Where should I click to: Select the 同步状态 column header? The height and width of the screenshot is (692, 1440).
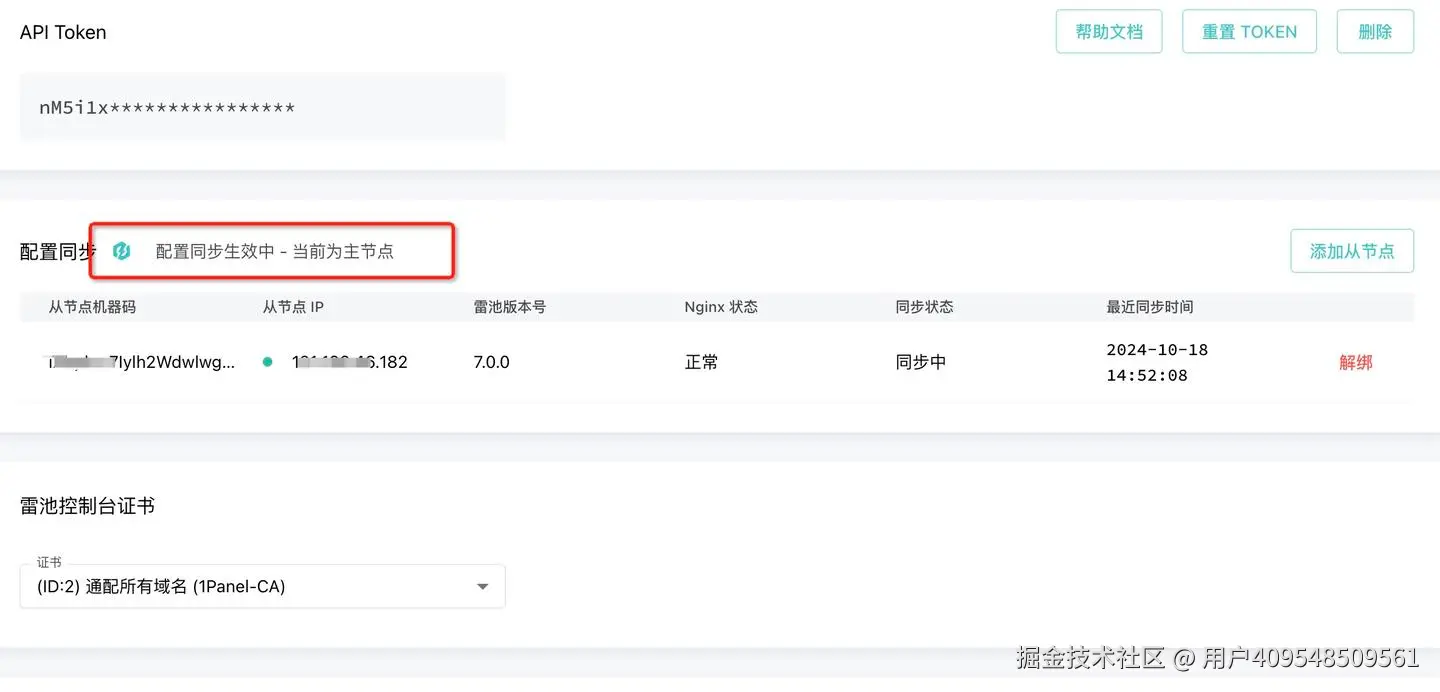[x=924, y=307]
